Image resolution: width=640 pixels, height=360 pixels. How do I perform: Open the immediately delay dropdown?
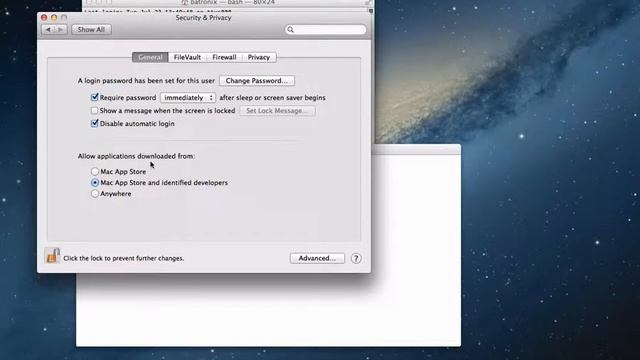[188, 98]
